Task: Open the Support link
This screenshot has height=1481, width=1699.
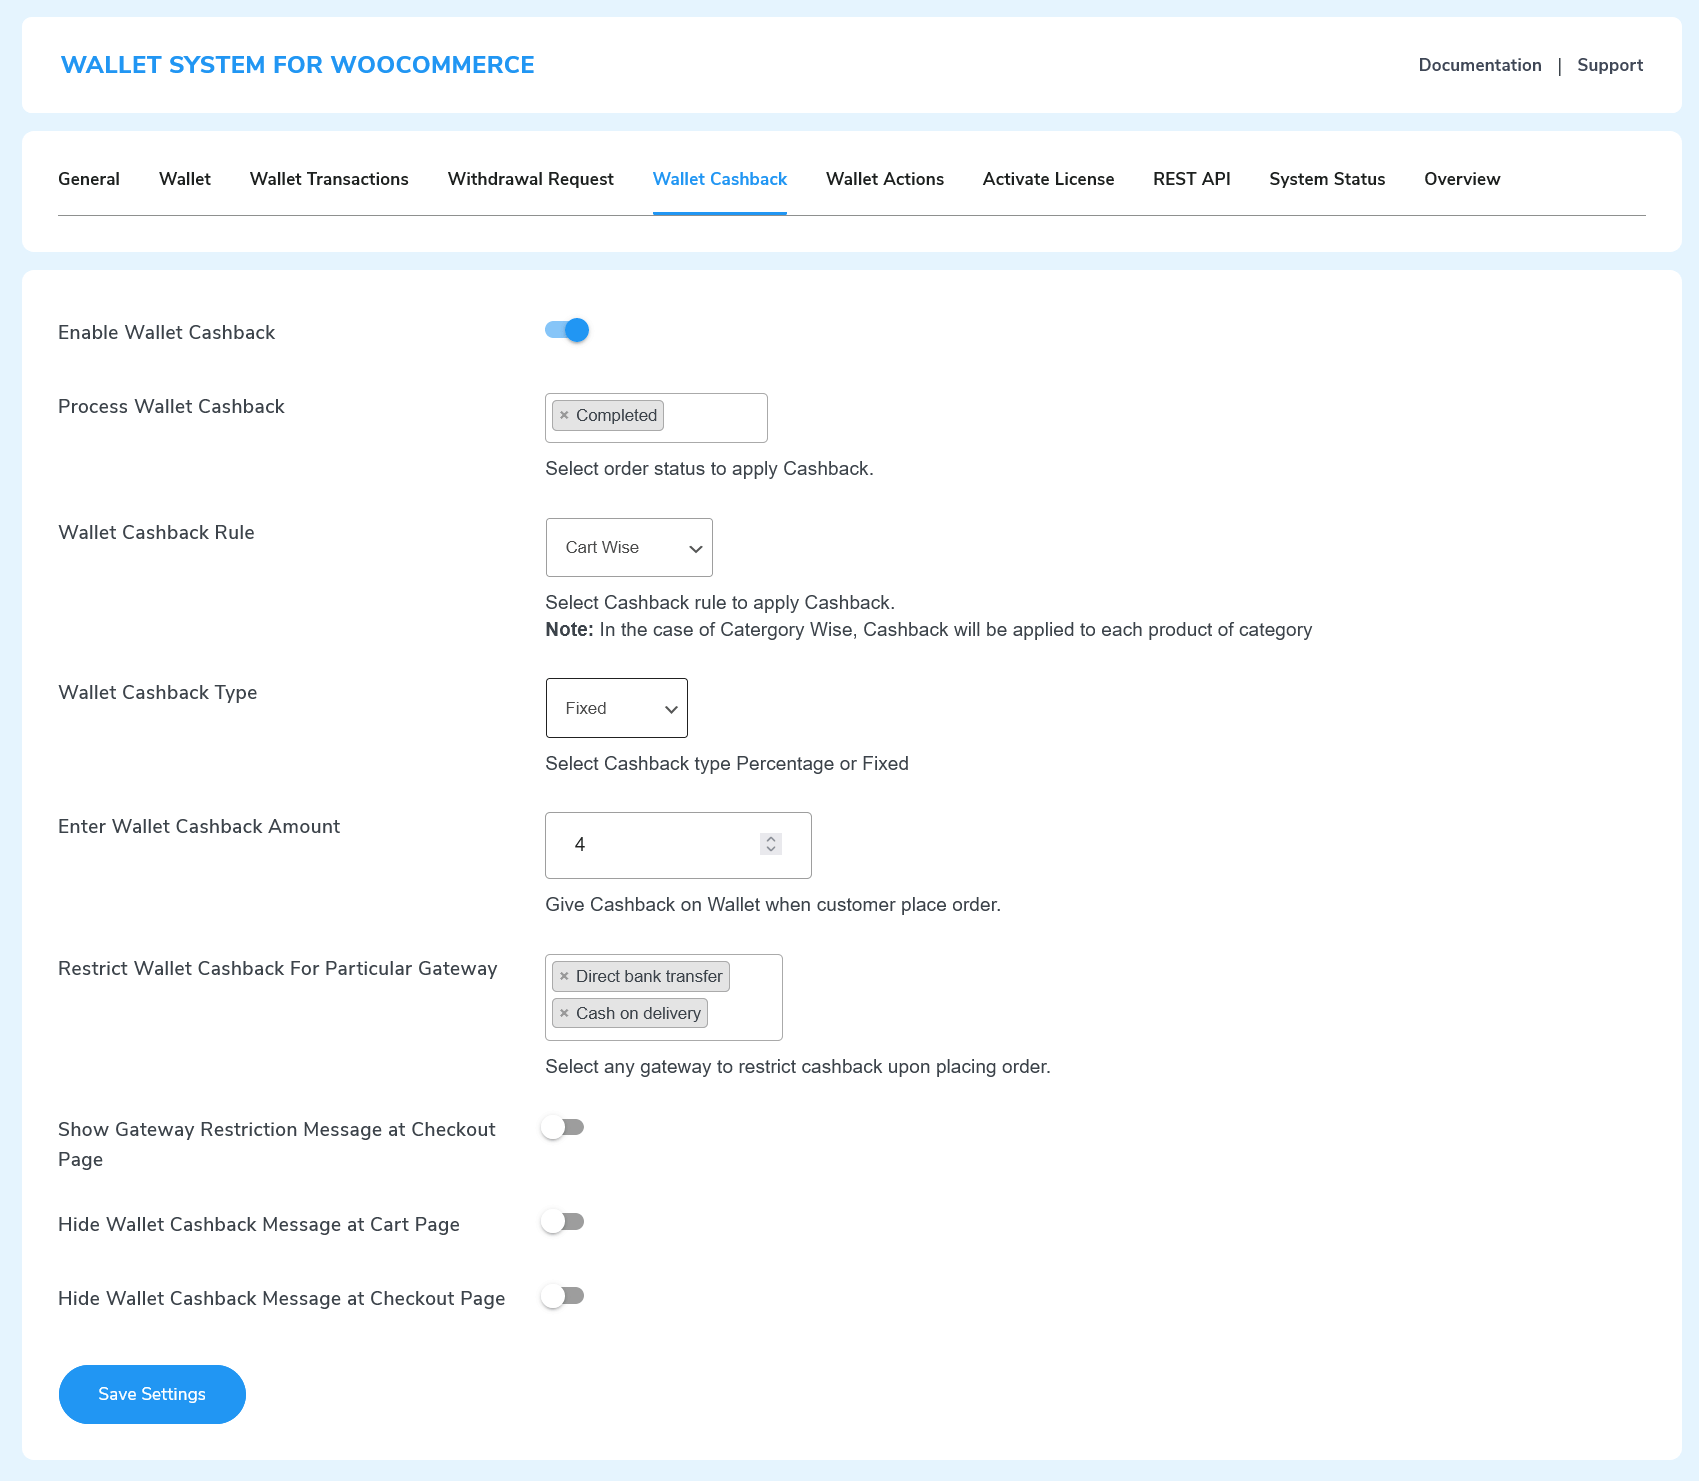Action: click(1610, 65)
